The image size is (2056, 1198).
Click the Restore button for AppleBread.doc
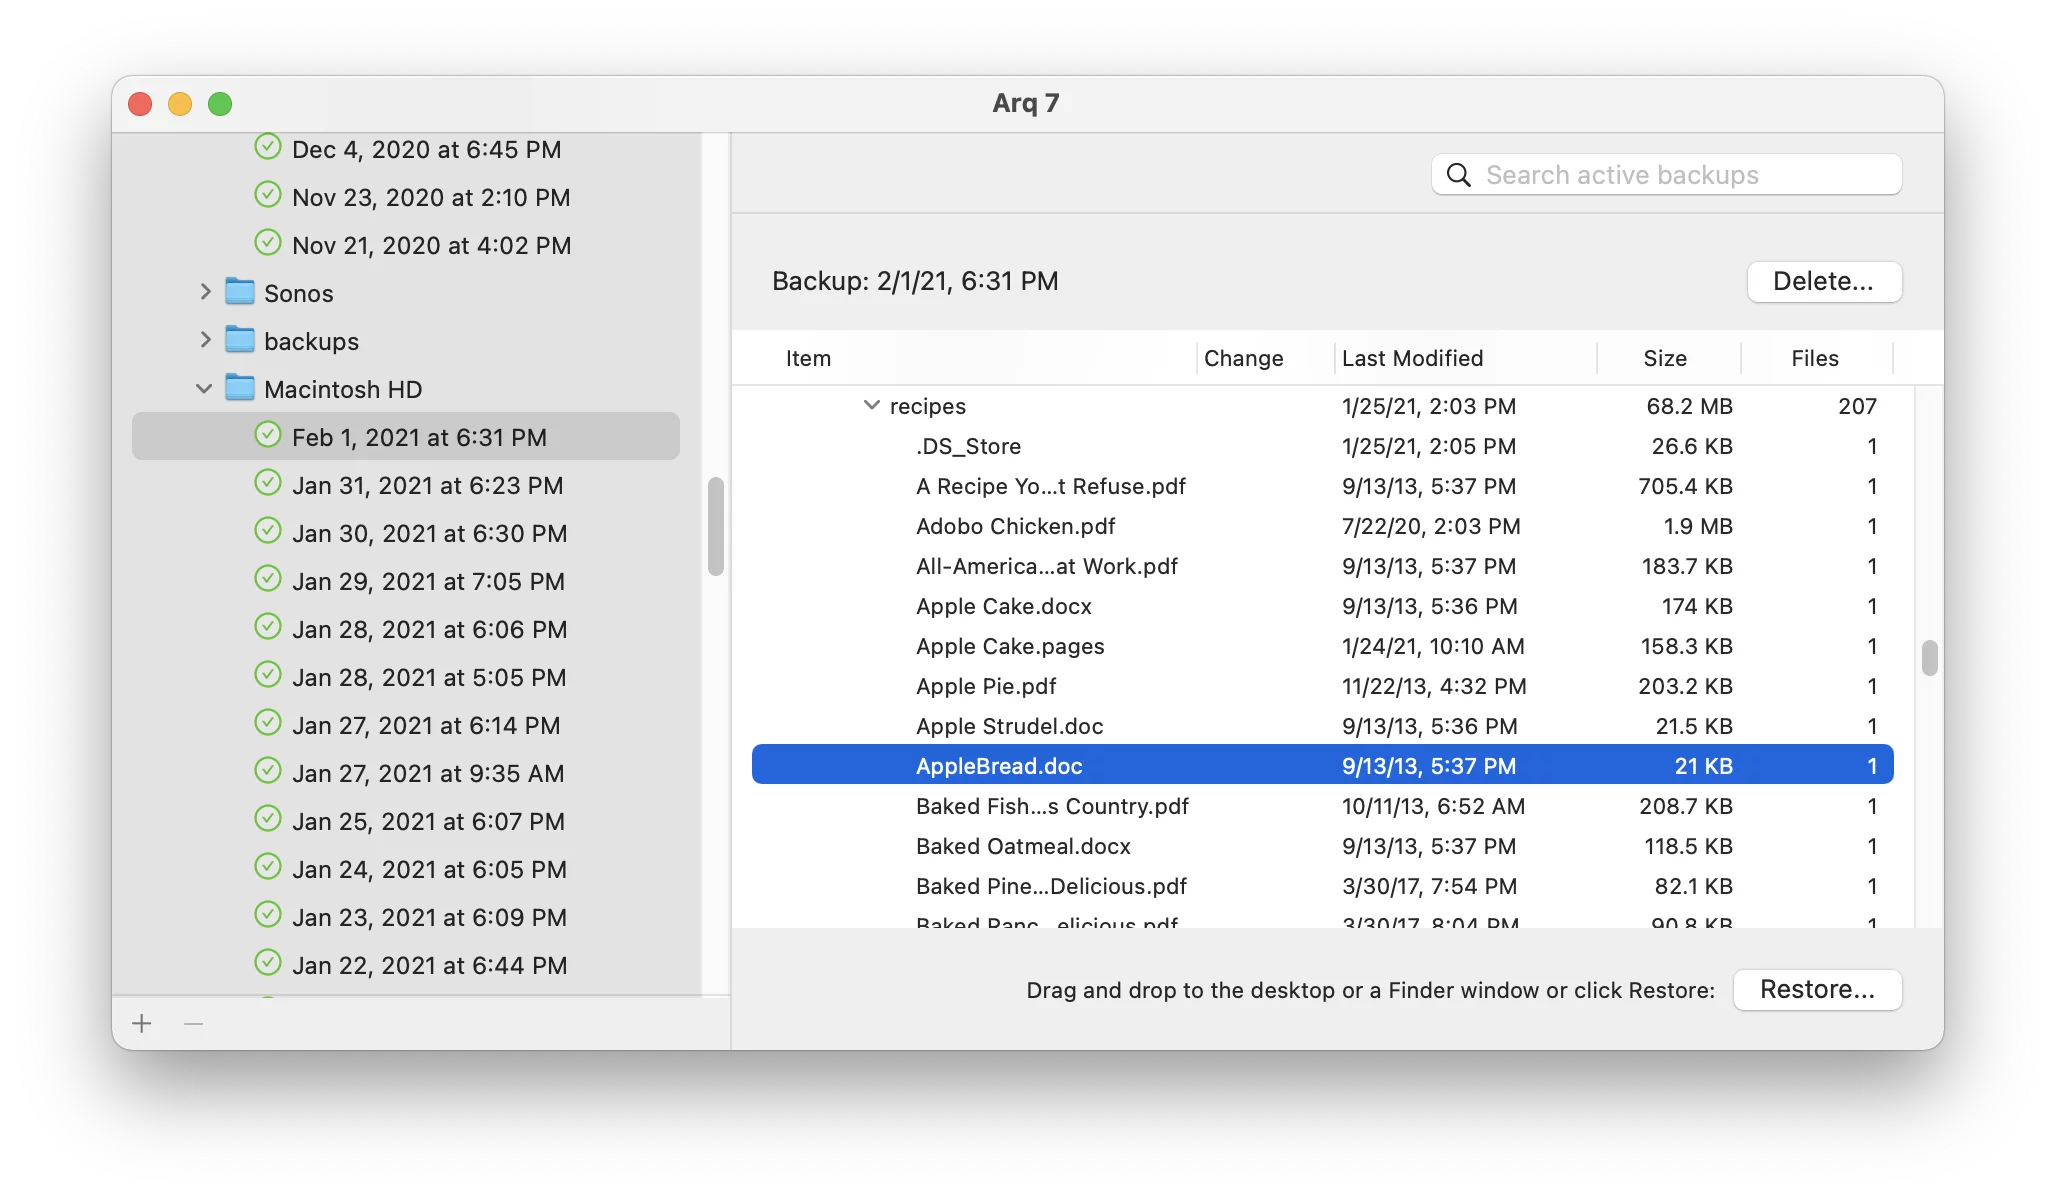1819,988
